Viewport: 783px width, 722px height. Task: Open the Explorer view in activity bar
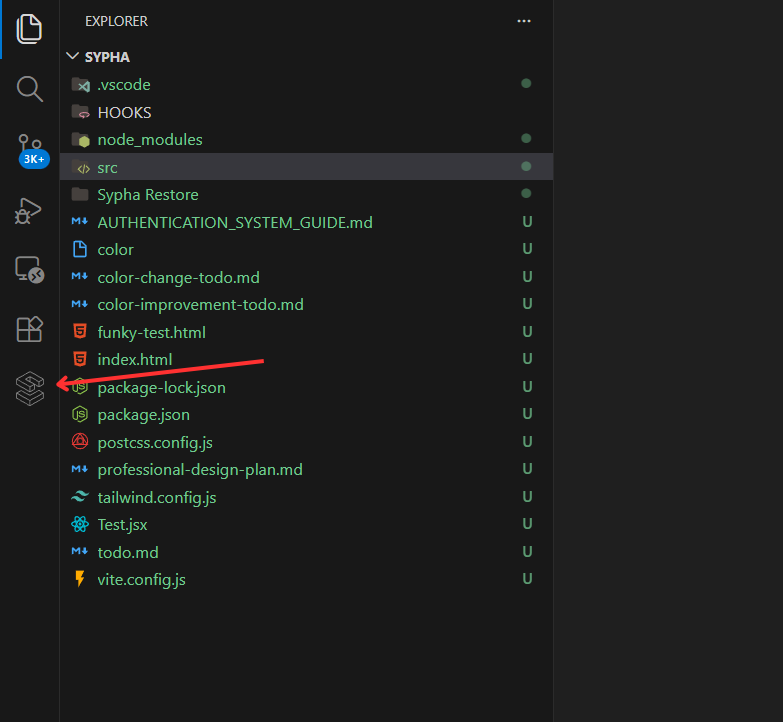29,29
